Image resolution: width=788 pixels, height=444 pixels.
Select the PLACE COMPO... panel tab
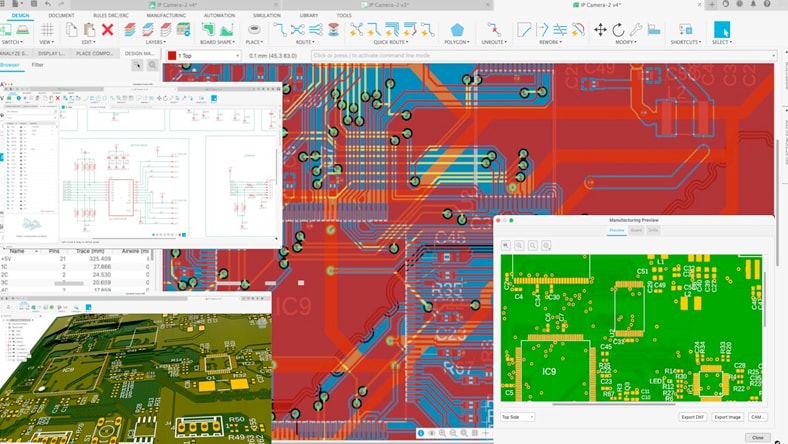pos(94,53)
